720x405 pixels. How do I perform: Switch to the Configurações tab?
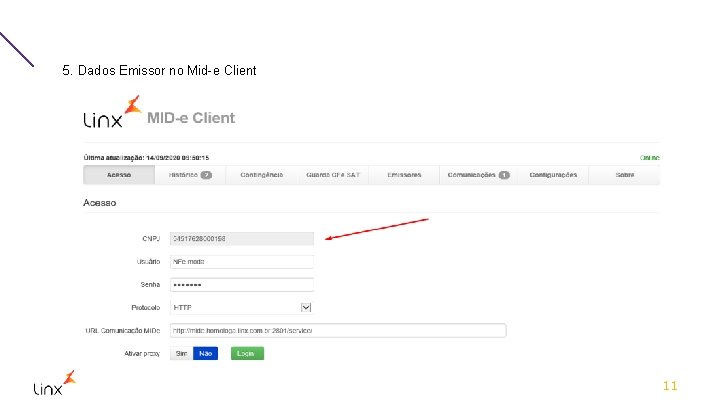553,175
